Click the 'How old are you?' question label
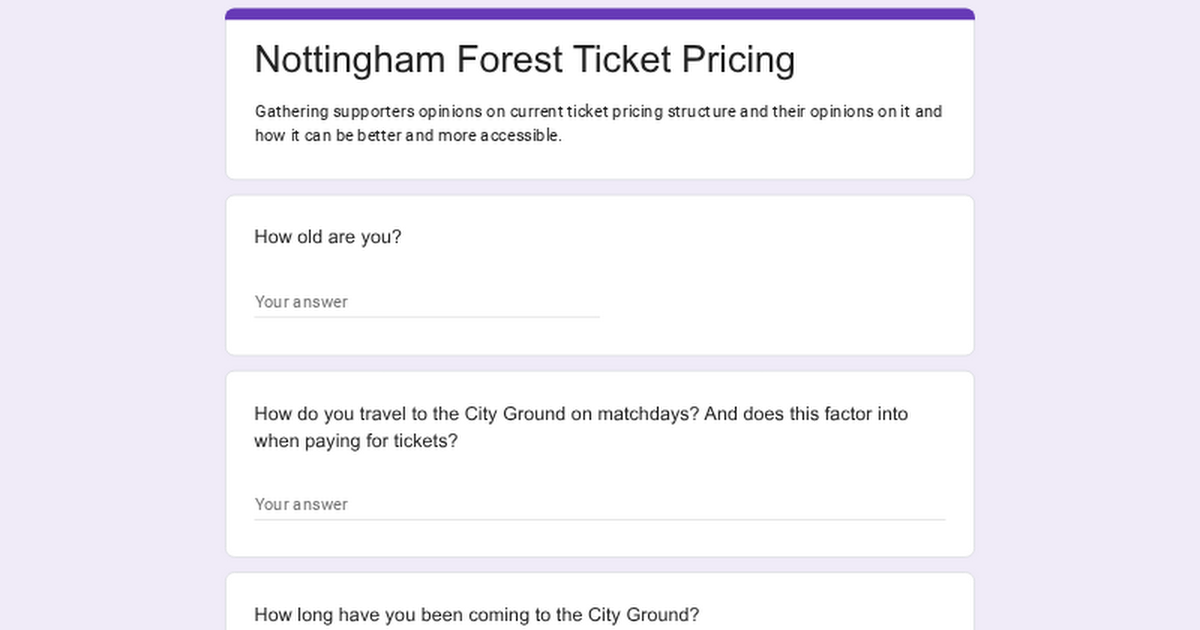The height and width of the screenshot is (630, 1200). pyautogui.click(x=328, y=237)
